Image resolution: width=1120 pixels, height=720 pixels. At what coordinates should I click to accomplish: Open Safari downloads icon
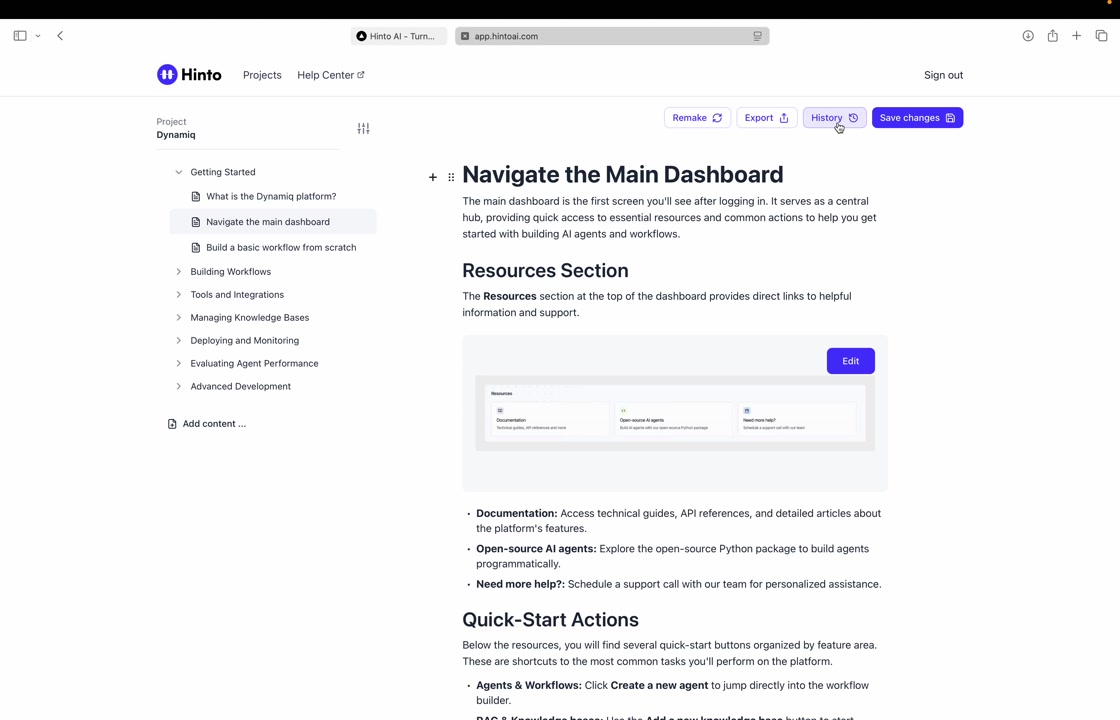point(1028,36)
